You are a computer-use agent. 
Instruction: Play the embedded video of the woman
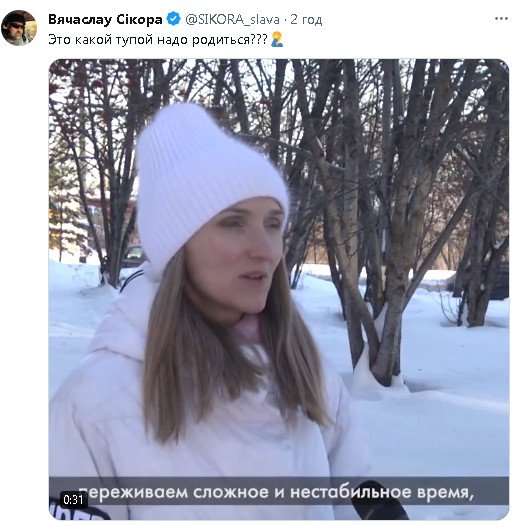[279, 289]
